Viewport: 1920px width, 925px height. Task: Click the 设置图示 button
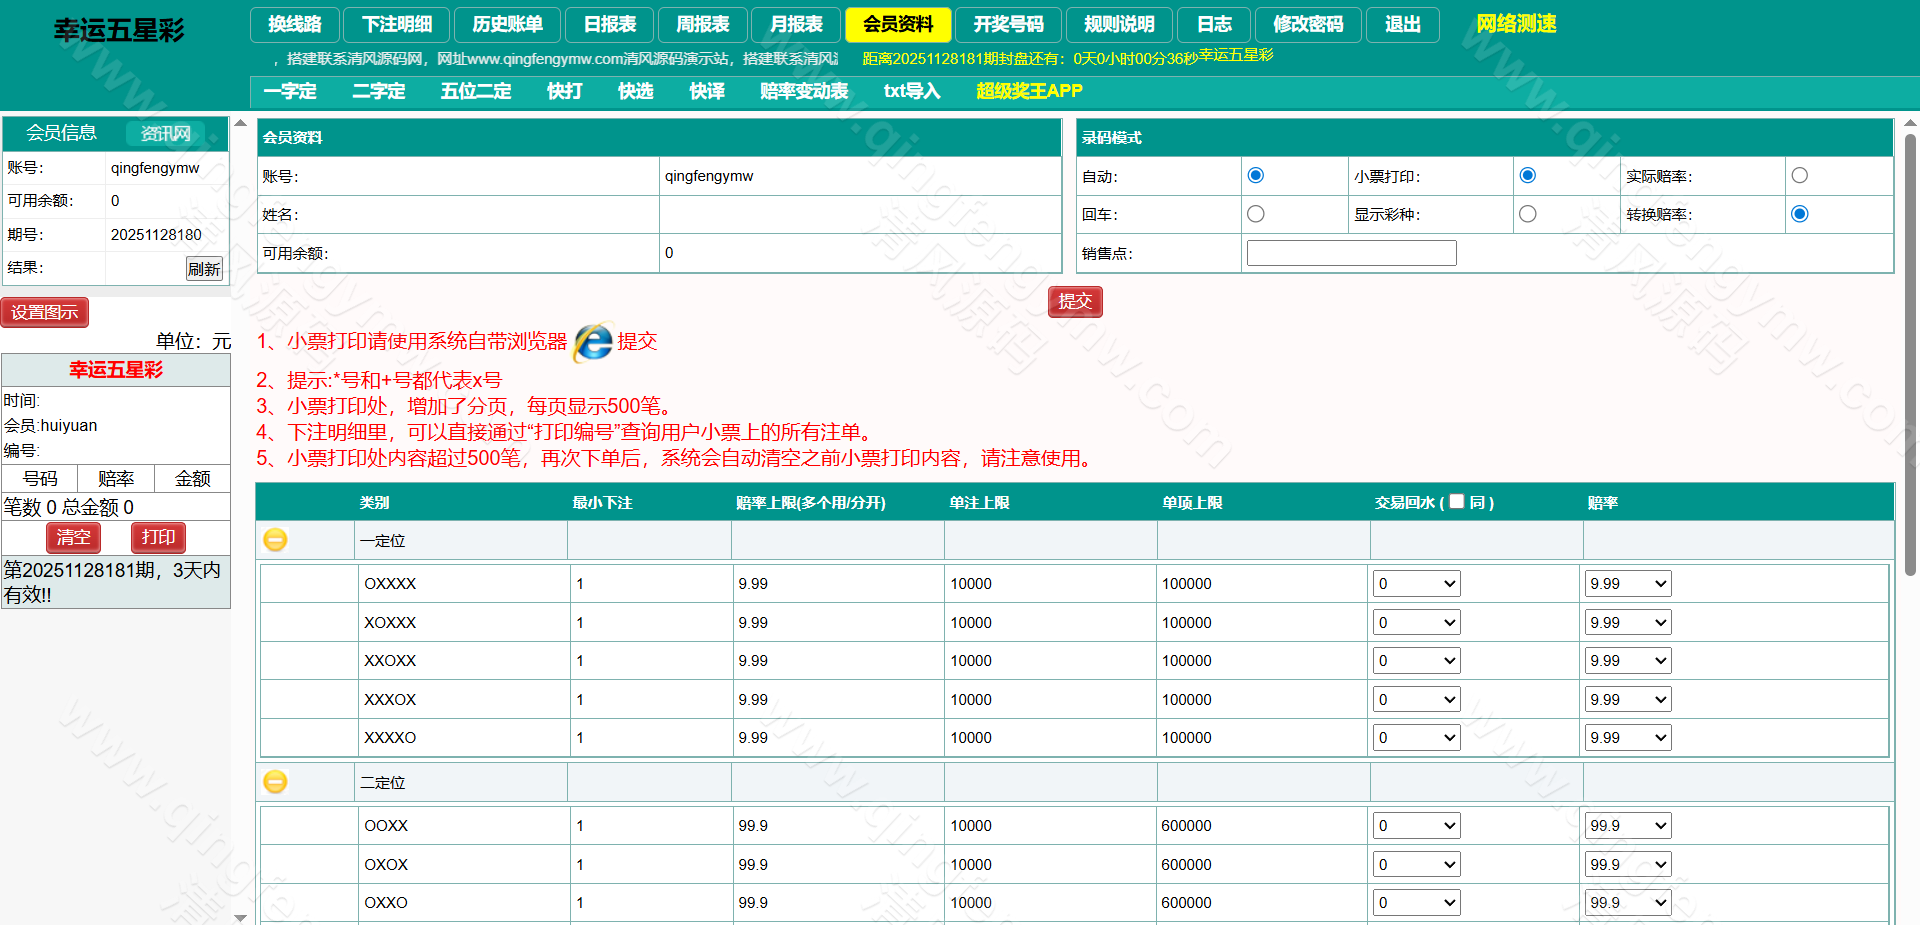[x=45, y=311]
